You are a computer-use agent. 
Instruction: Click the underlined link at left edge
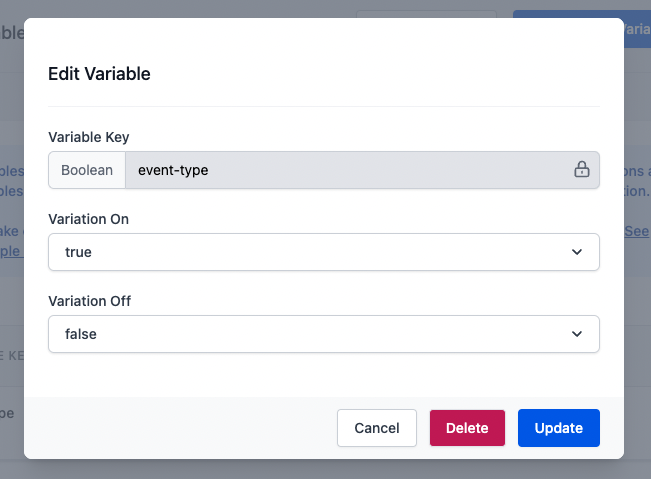tap(11, 250)
